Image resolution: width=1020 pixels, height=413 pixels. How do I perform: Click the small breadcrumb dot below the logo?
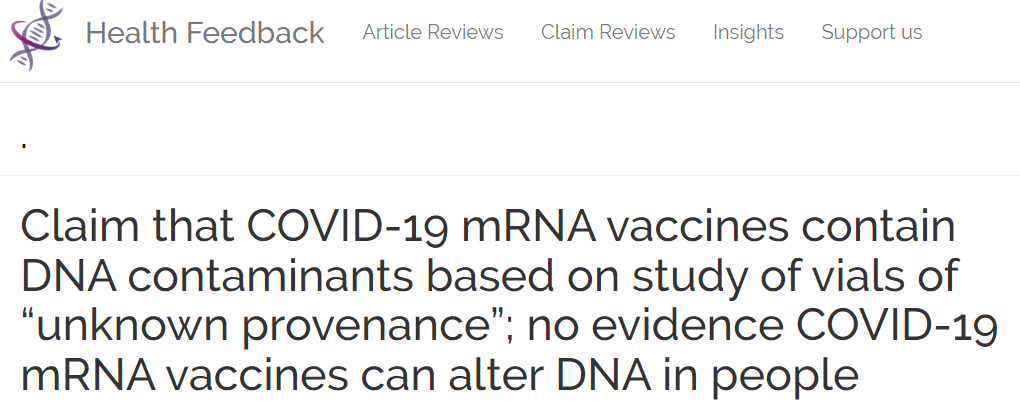pyautogui.click(x=24, y=146)
